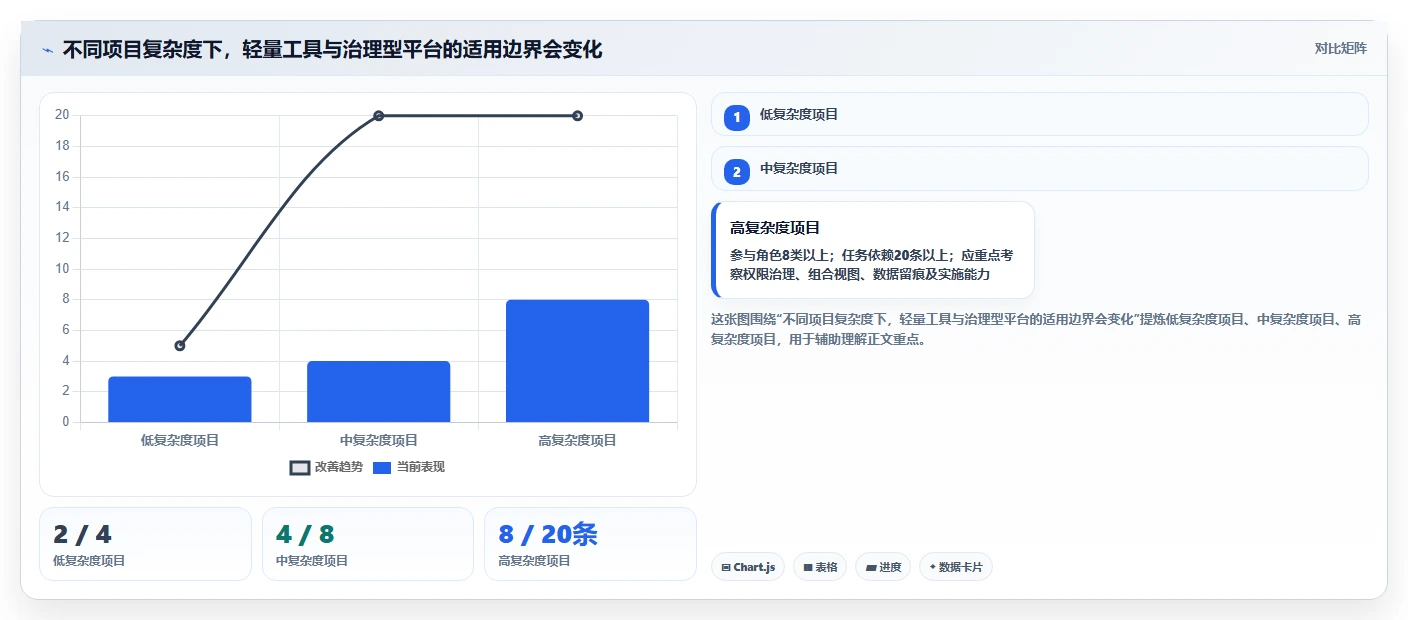Click the 中复杂度项目 blue bar
This screenshot has width=1408, height=620.
[x=378, y=391]
